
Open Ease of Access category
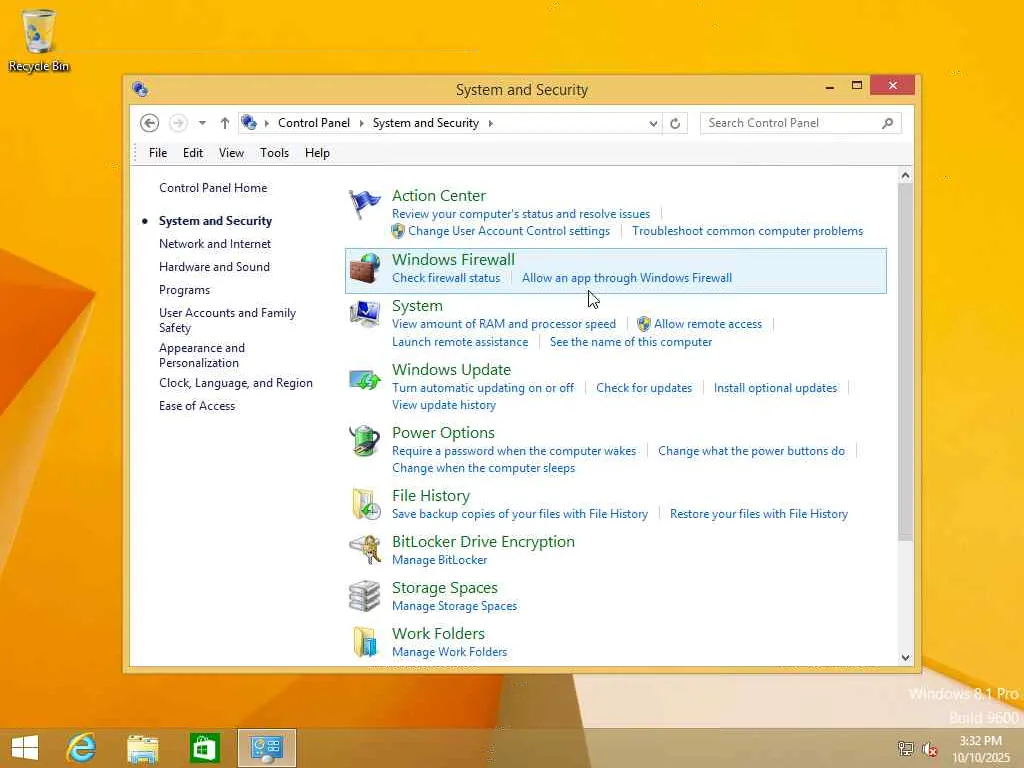[197, 406]
